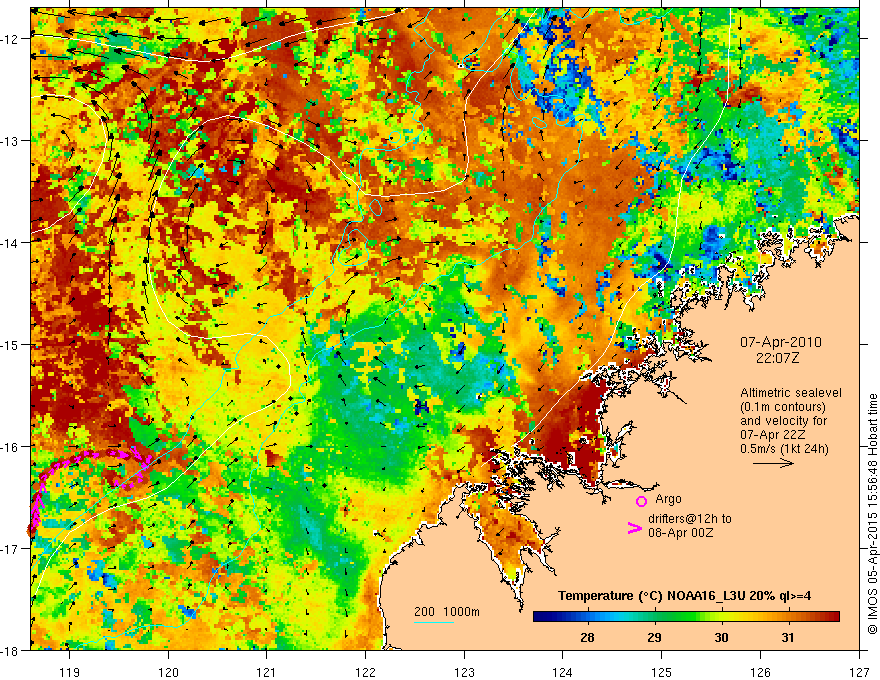Click colorbar tick label 28
The height and width of the screenshot is (680, 880).
(x=587, y=637)
